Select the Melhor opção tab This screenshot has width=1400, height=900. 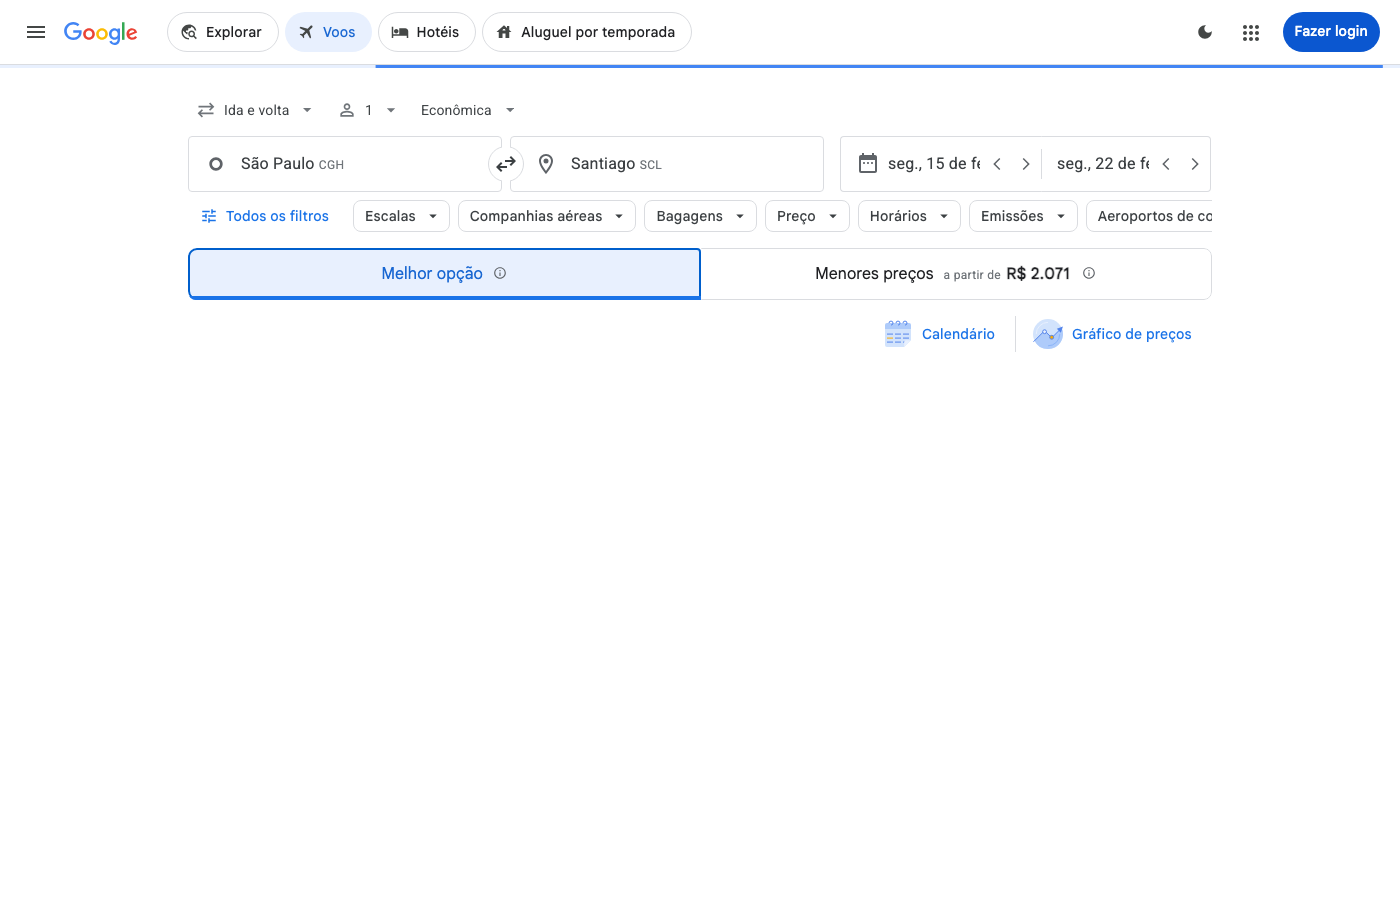(x=444, y=274)
